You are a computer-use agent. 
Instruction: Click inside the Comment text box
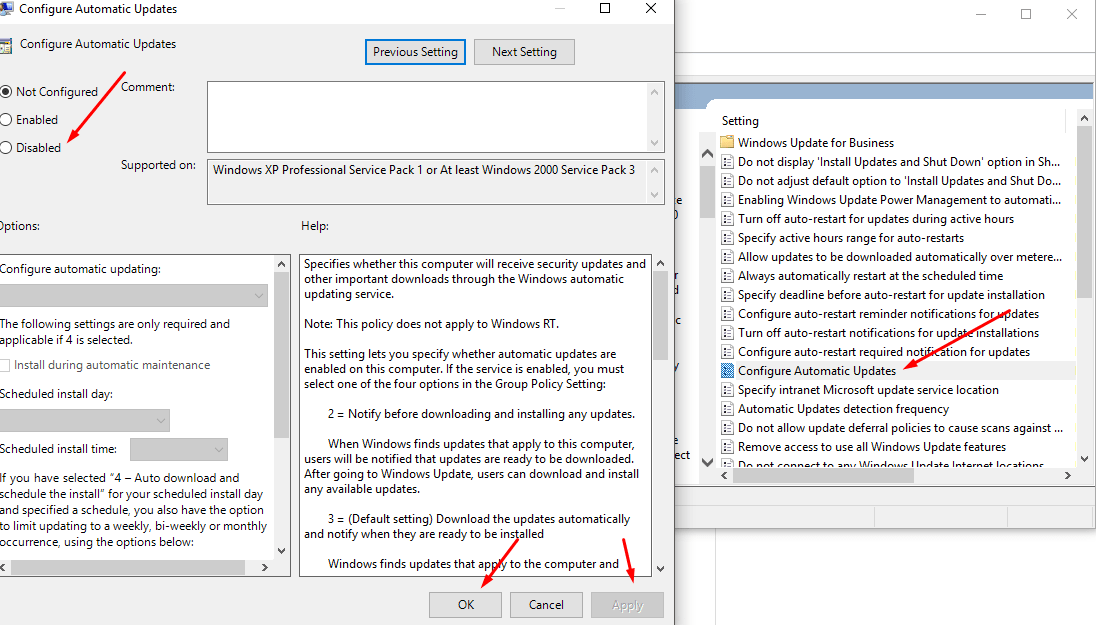[x=427, y=116]
